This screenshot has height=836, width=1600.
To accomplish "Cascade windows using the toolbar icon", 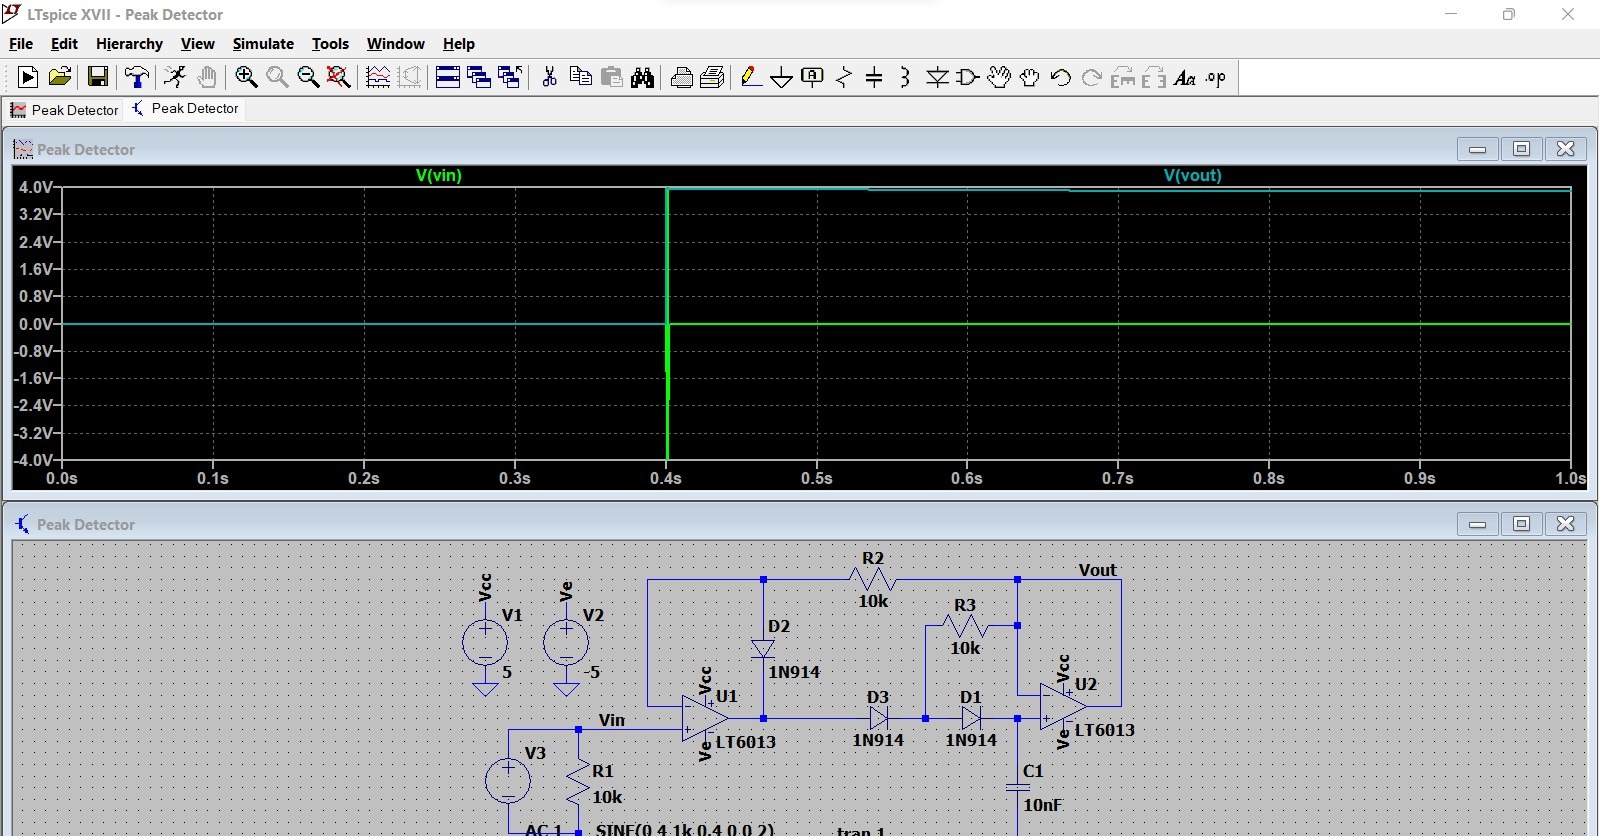I will [x=479, y=77].
